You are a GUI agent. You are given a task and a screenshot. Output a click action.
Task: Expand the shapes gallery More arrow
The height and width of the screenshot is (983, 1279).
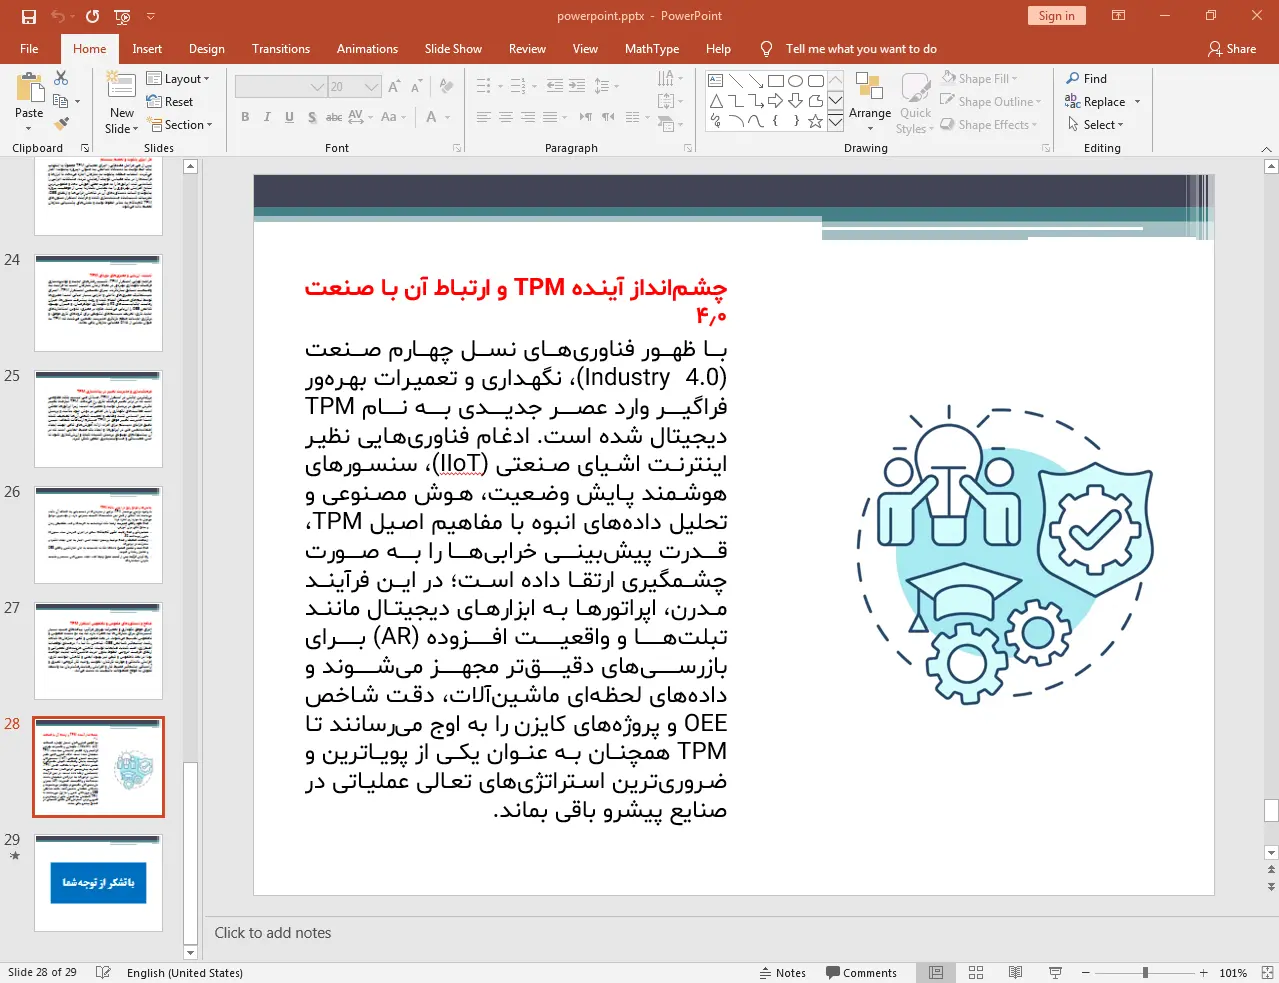[835, 121]
